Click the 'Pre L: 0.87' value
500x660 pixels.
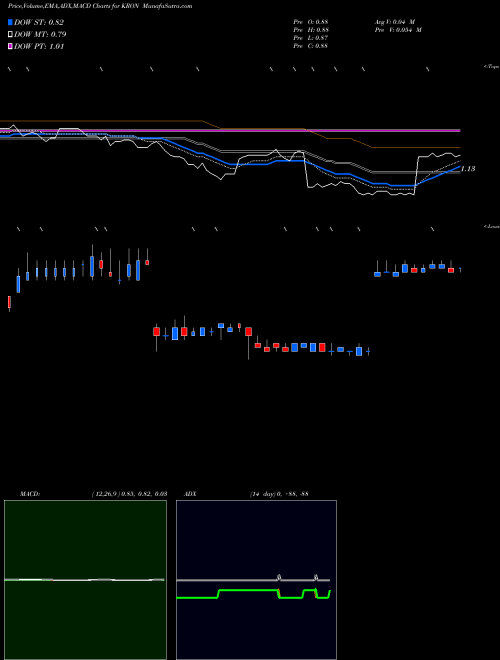pyautogui.click(x=311, y=38)
